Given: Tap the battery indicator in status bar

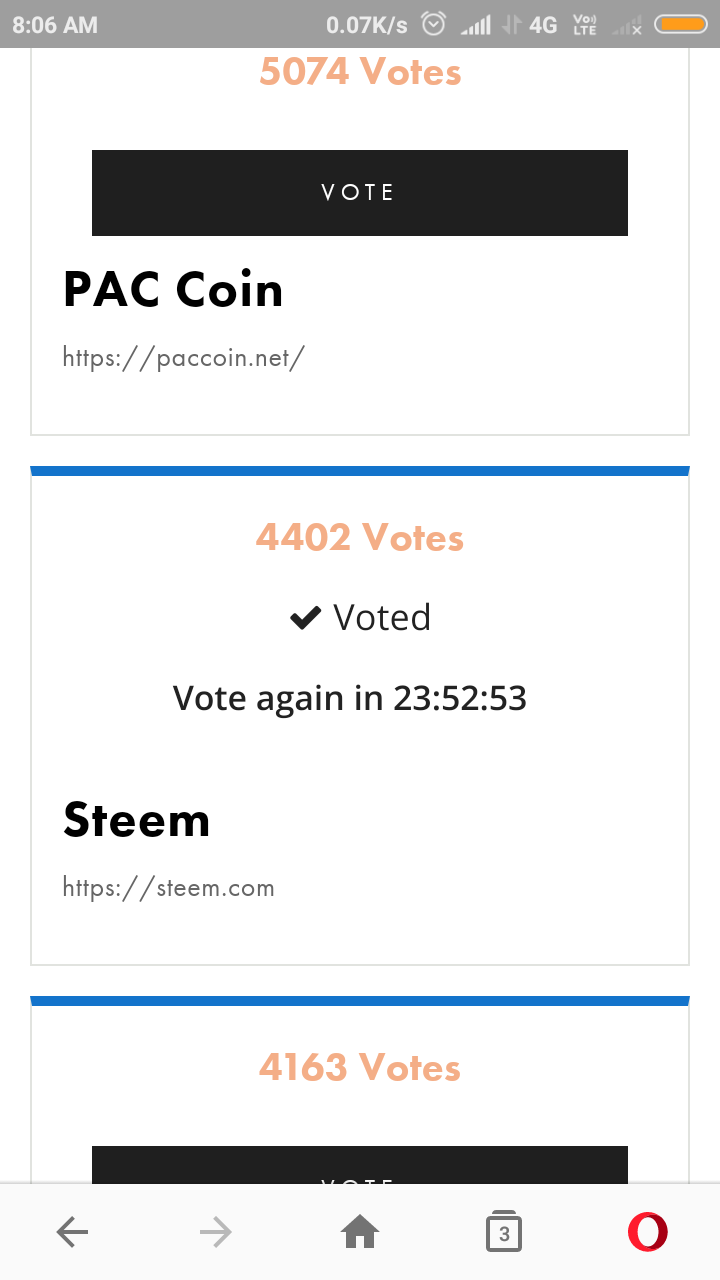Looking at the screenshot, I should (681, 24).
